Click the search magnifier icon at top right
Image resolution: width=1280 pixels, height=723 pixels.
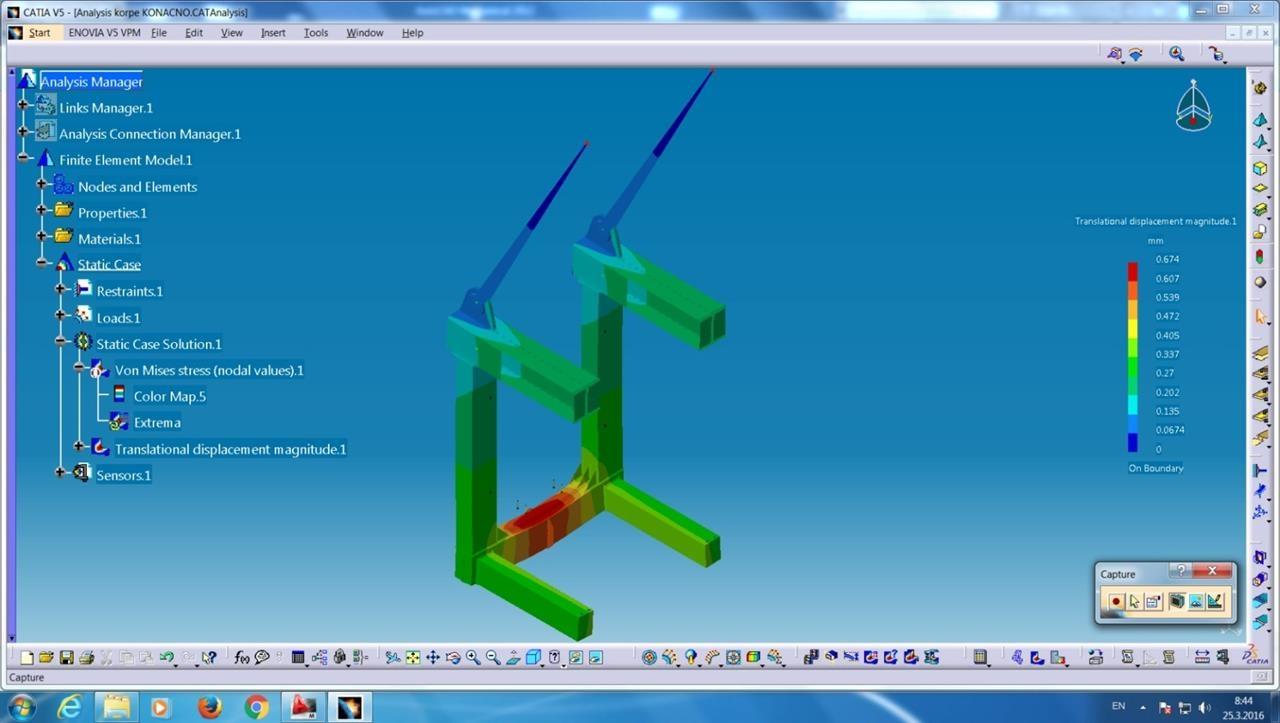[x=1177, y=54]
